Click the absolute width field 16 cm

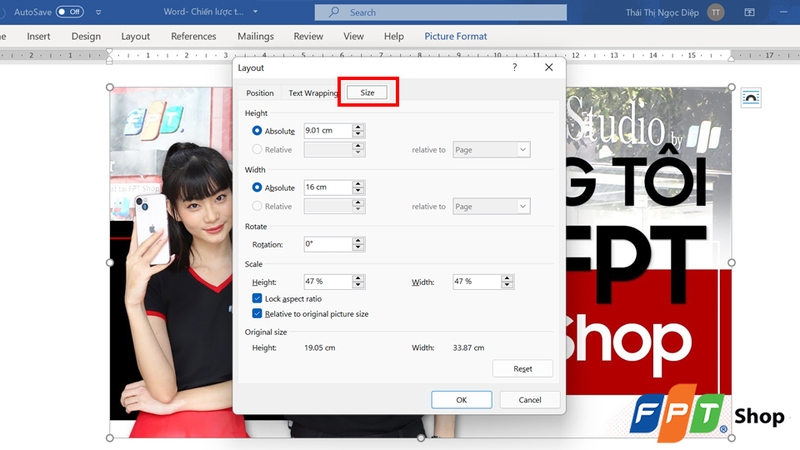click(328, 187)
